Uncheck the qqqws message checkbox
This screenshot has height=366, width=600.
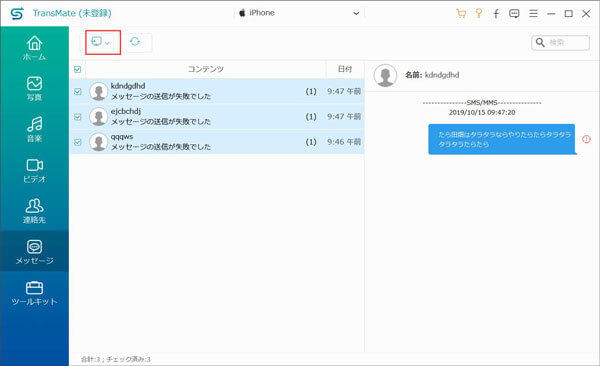(x=78, y=142)
